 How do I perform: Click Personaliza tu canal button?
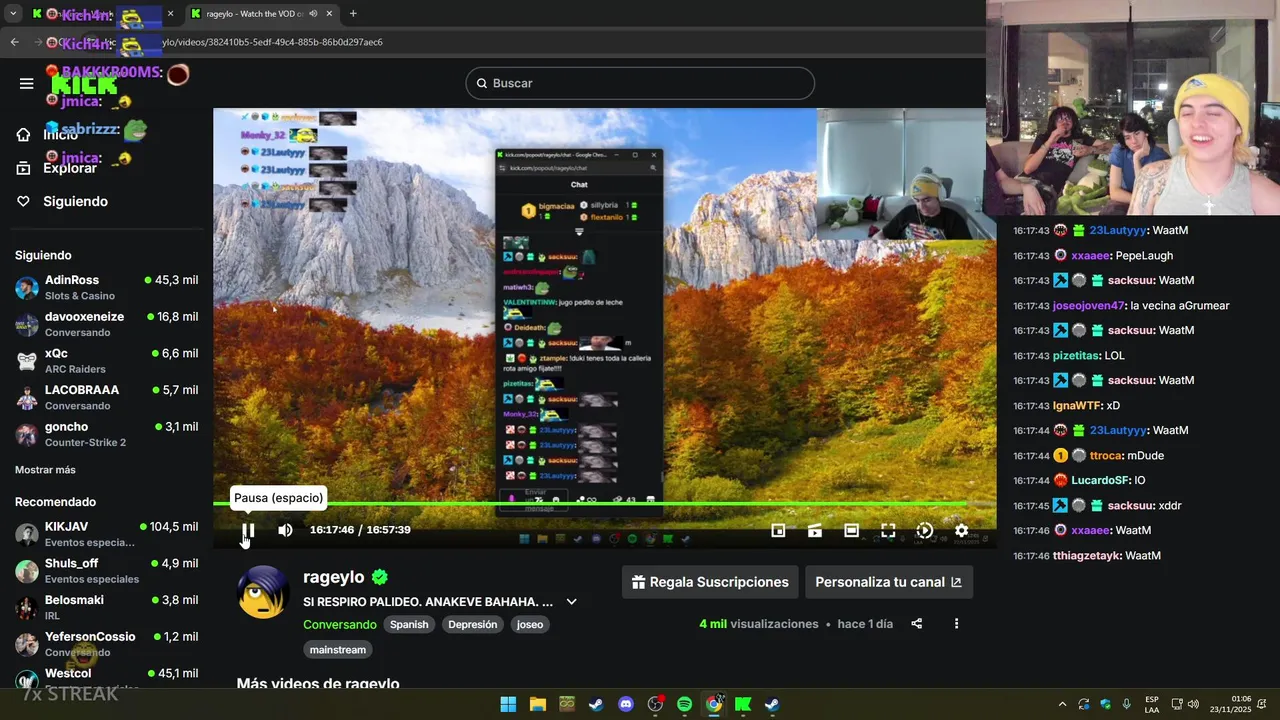888,582
